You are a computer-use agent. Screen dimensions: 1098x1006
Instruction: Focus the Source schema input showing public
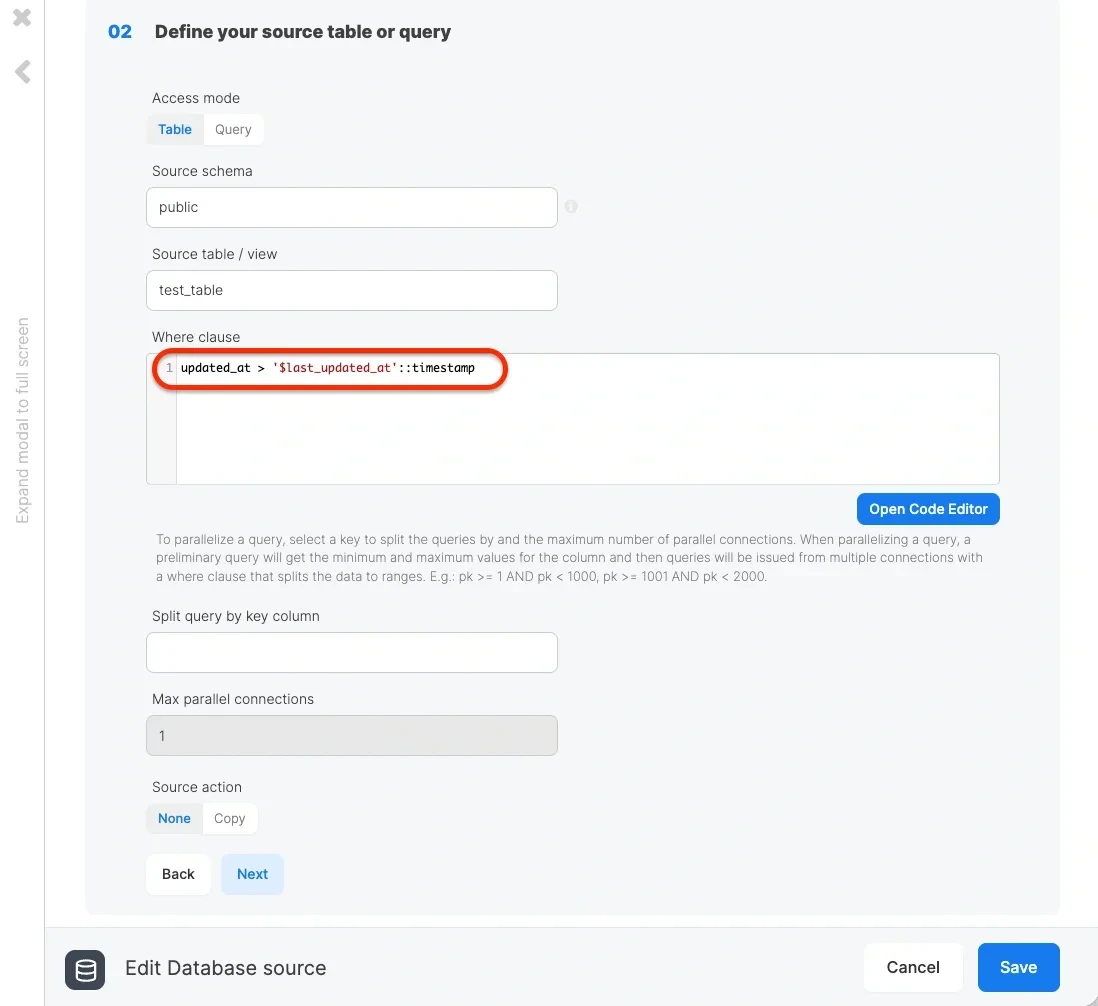click(351, 207)
